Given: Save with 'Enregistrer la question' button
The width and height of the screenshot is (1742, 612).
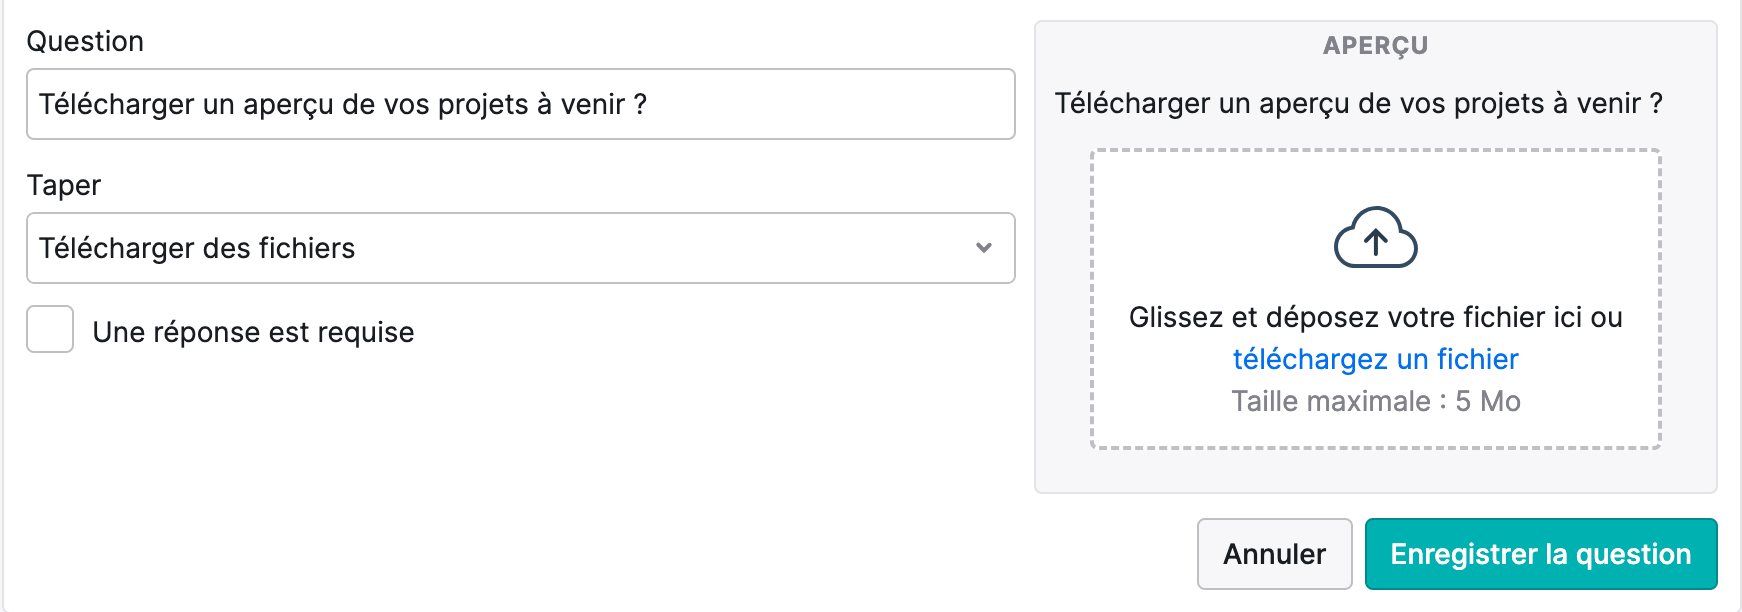Looking at the screenshot, I should 1540,554.
